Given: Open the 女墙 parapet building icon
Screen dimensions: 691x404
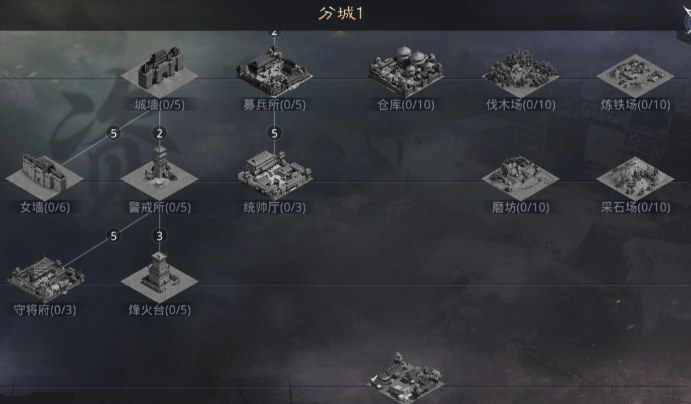Looking at the screenshot, I should pyautogui.click(x=45, y=177).
